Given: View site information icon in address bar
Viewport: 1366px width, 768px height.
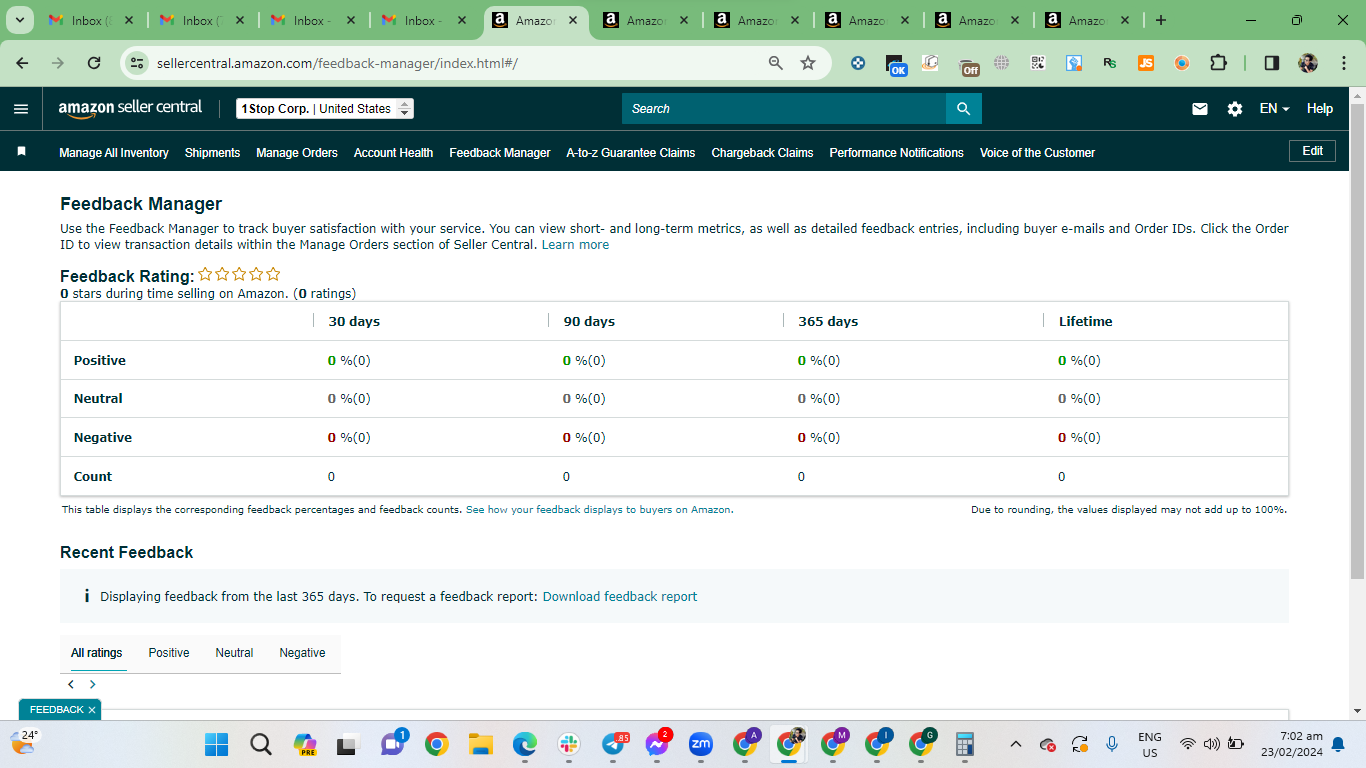Looking at the screenshot, I should [137, 63].
